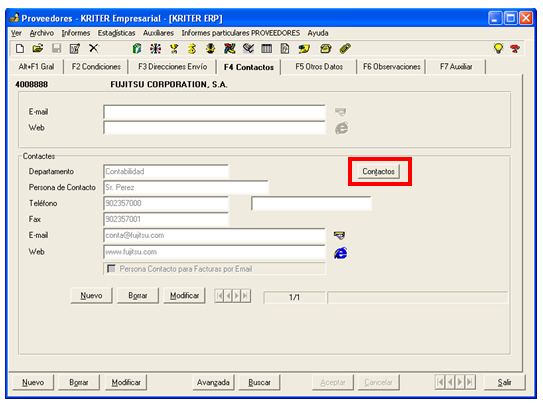Image resolution: width=543 pixels, height=403 pixels.
Task: Open the Ver menu
Action: click(16, 33)
